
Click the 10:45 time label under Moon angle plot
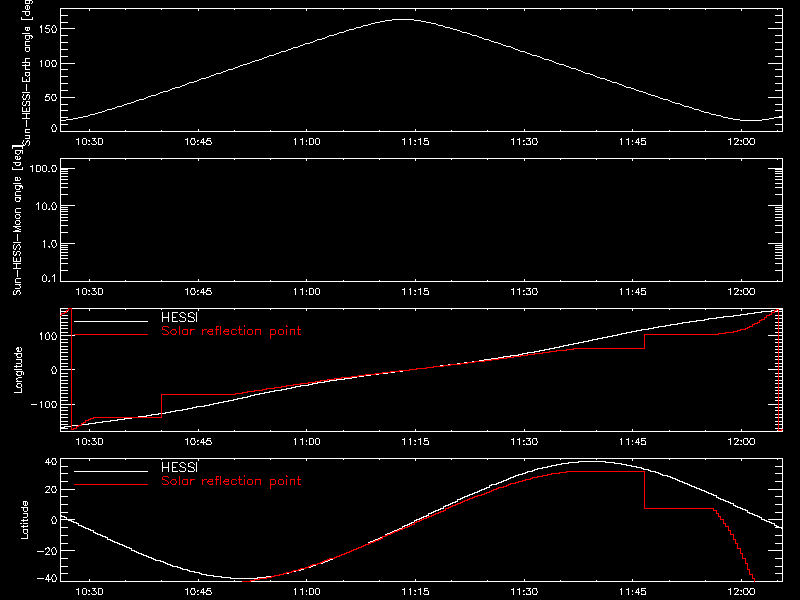pos(198,292)
